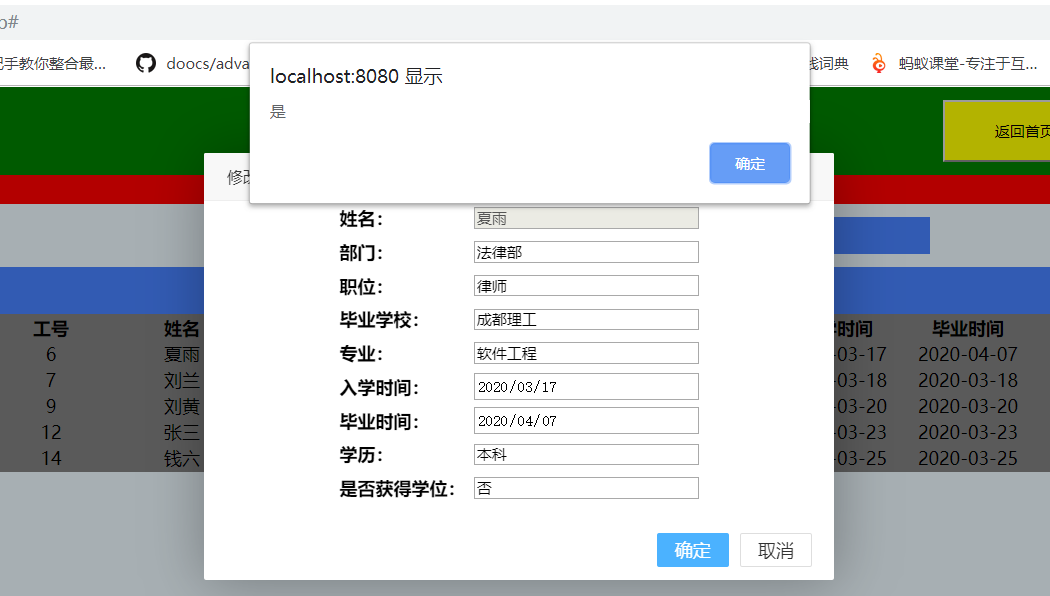Click the name 刘黄 in the table
Image resolution: width=1050 pixels, height=596 pixels.
click(x=182, y=406)
